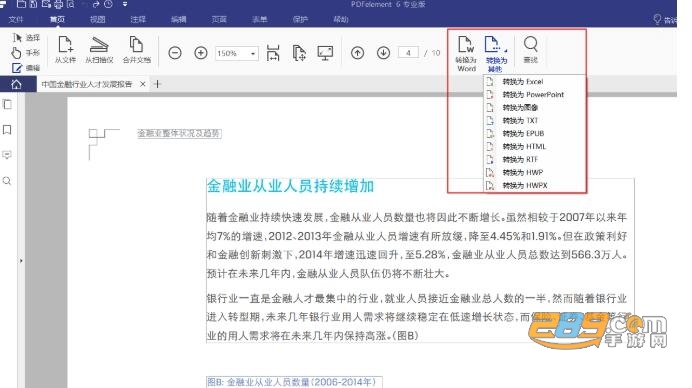Viewport: 692px width, 388px height.
Task: Zoom out with the minus icon
Action: (175, 53)
